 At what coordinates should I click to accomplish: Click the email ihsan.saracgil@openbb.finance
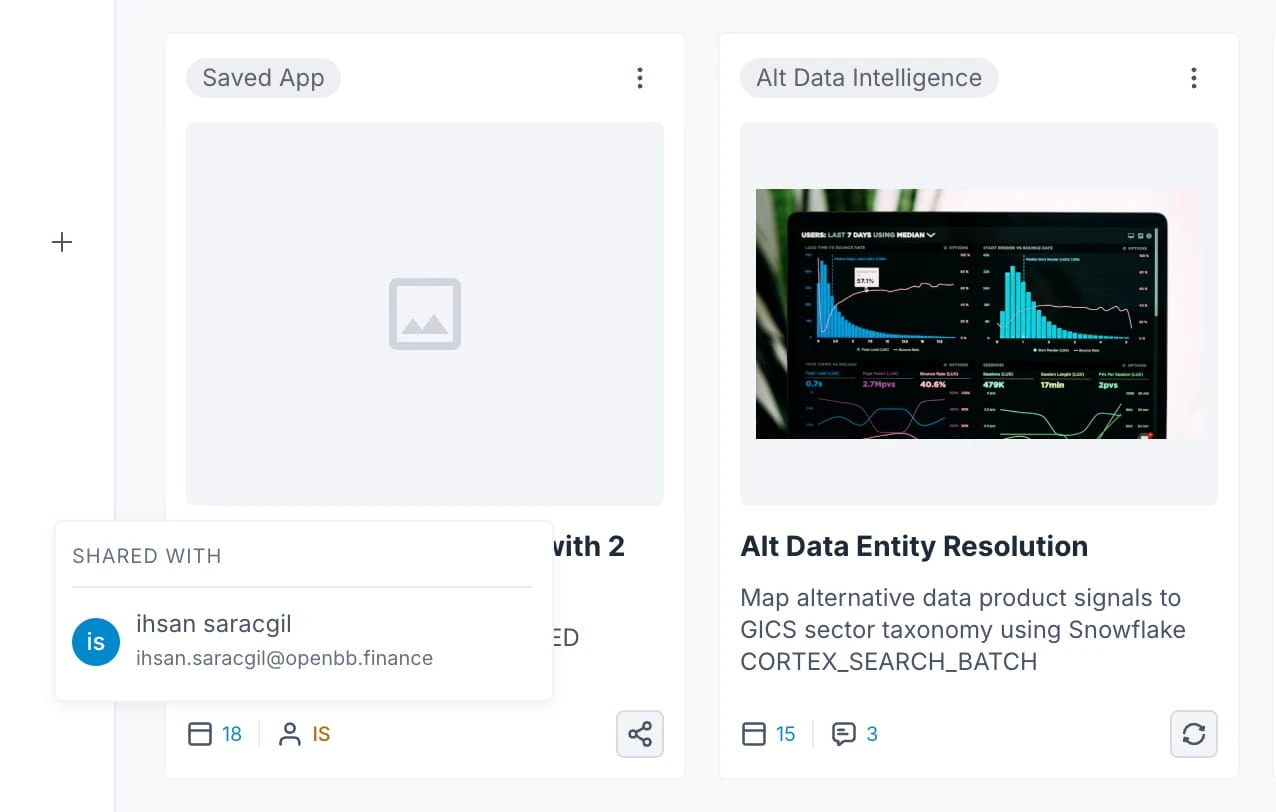click(284, 658)
